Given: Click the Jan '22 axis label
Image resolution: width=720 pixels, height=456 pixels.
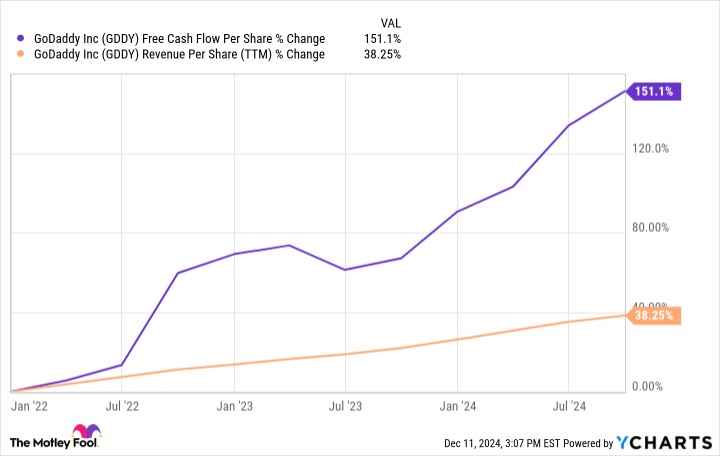Looking at the screenshot, I should (29, 406).
